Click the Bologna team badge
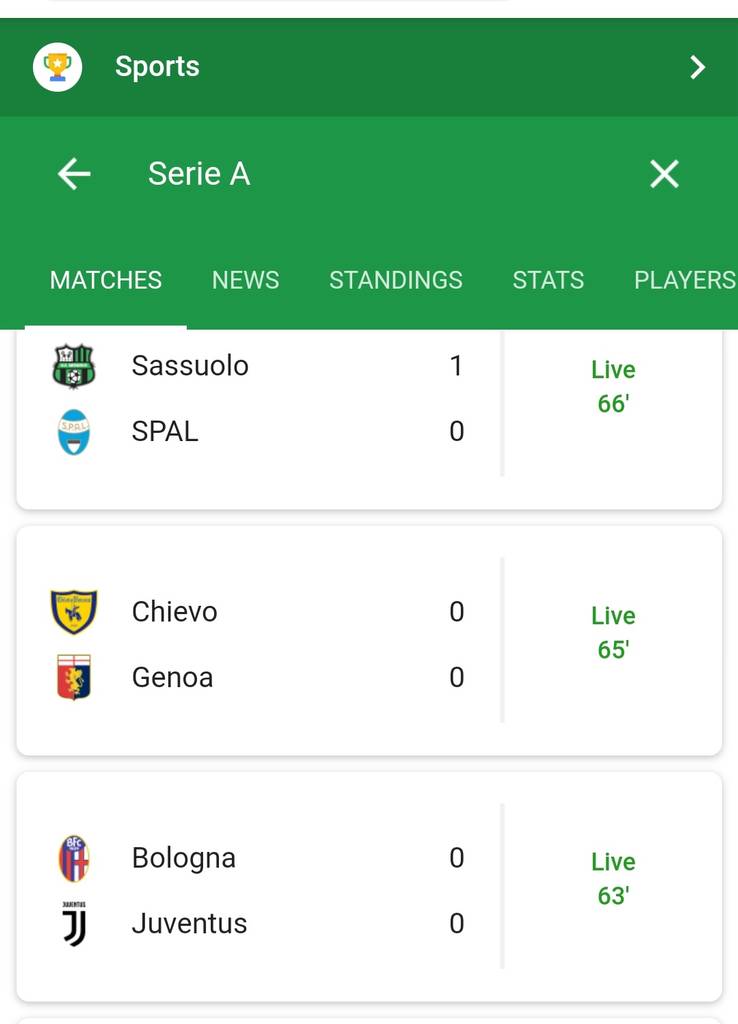The image size is (738, 1024). pyautogui.click(x=73, y=858)
